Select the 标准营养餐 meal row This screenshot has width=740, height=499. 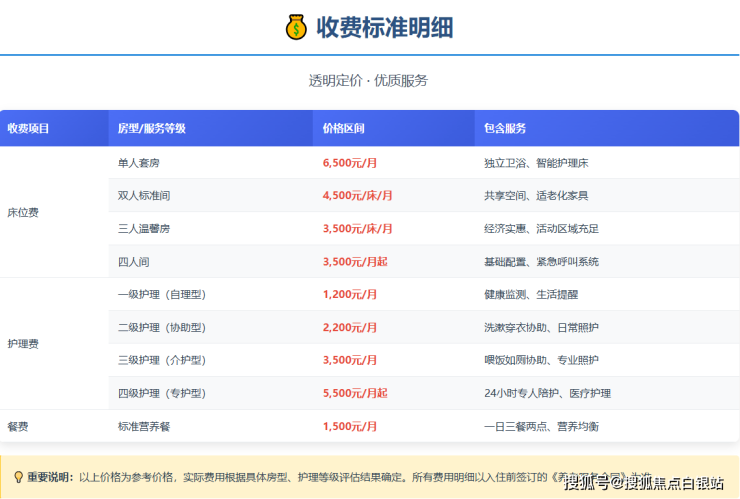tap(144, 426)
